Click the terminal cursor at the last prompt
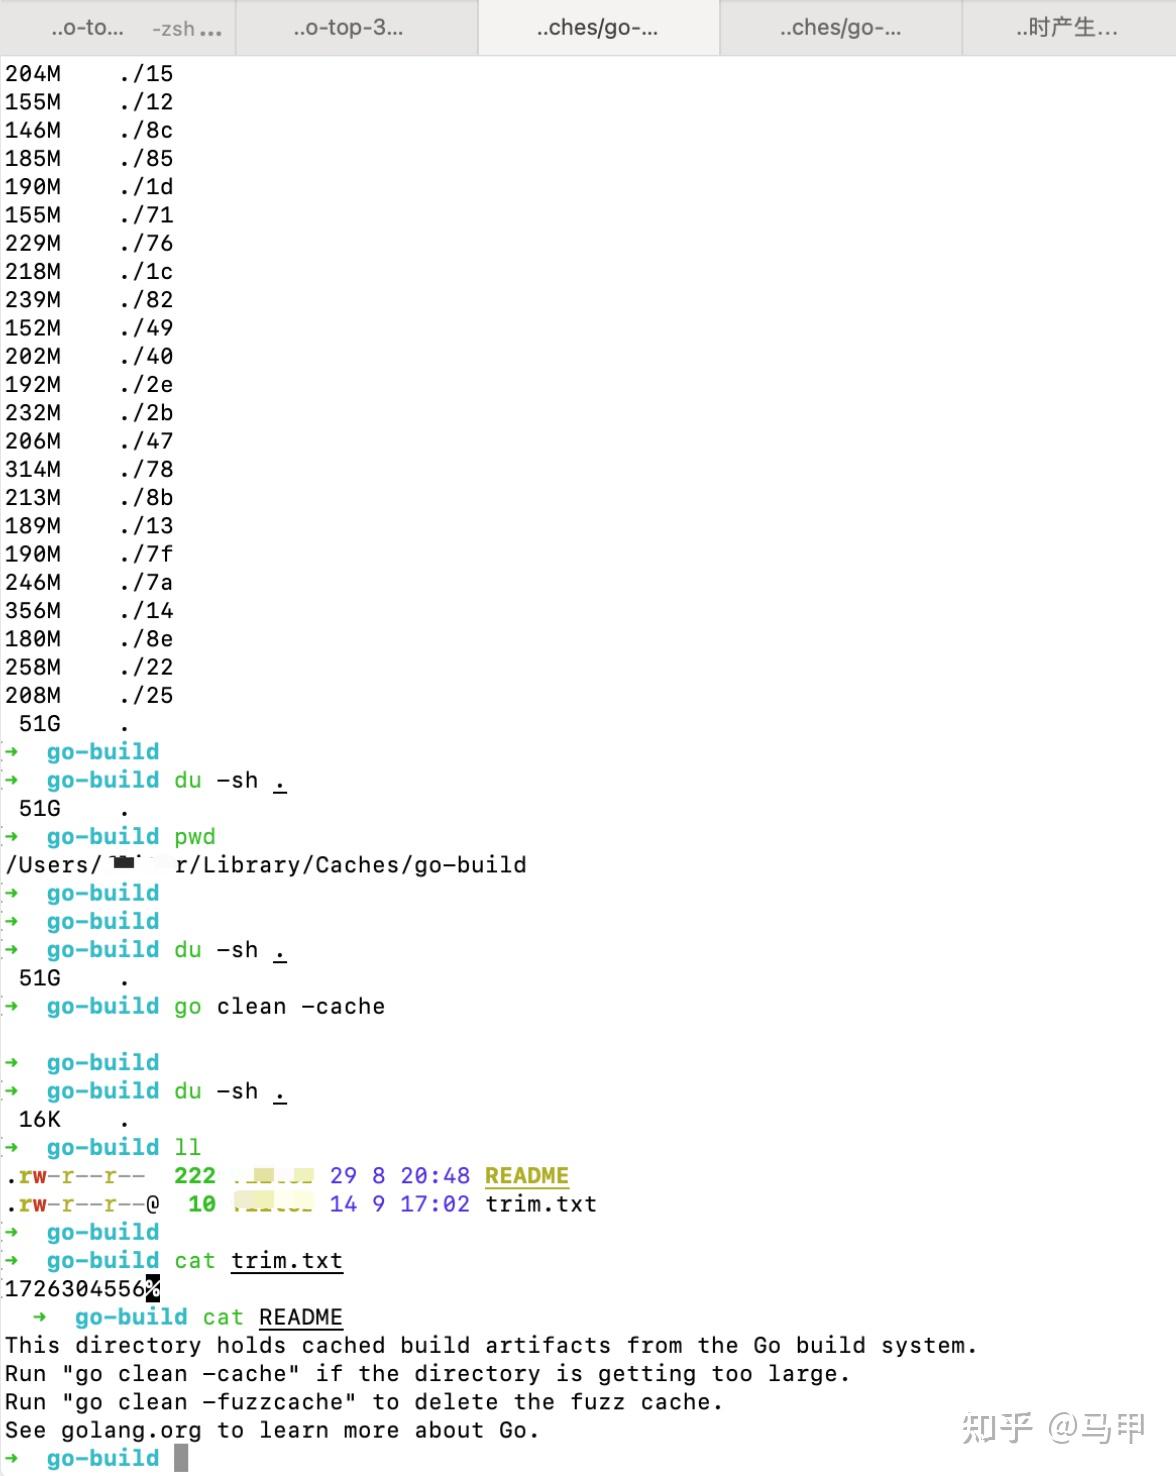The image size is (1176, 1476). (181, 1458)
